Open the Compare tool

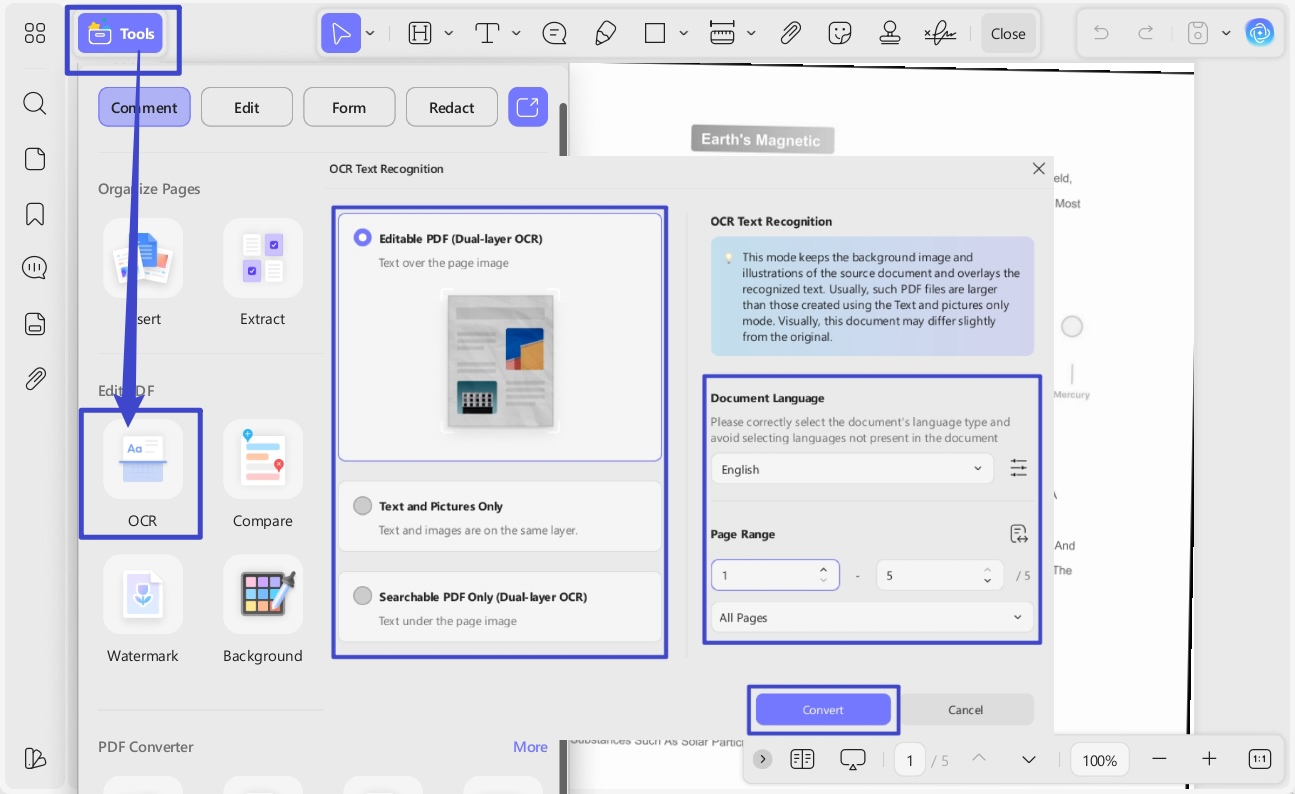coord(262,460)
